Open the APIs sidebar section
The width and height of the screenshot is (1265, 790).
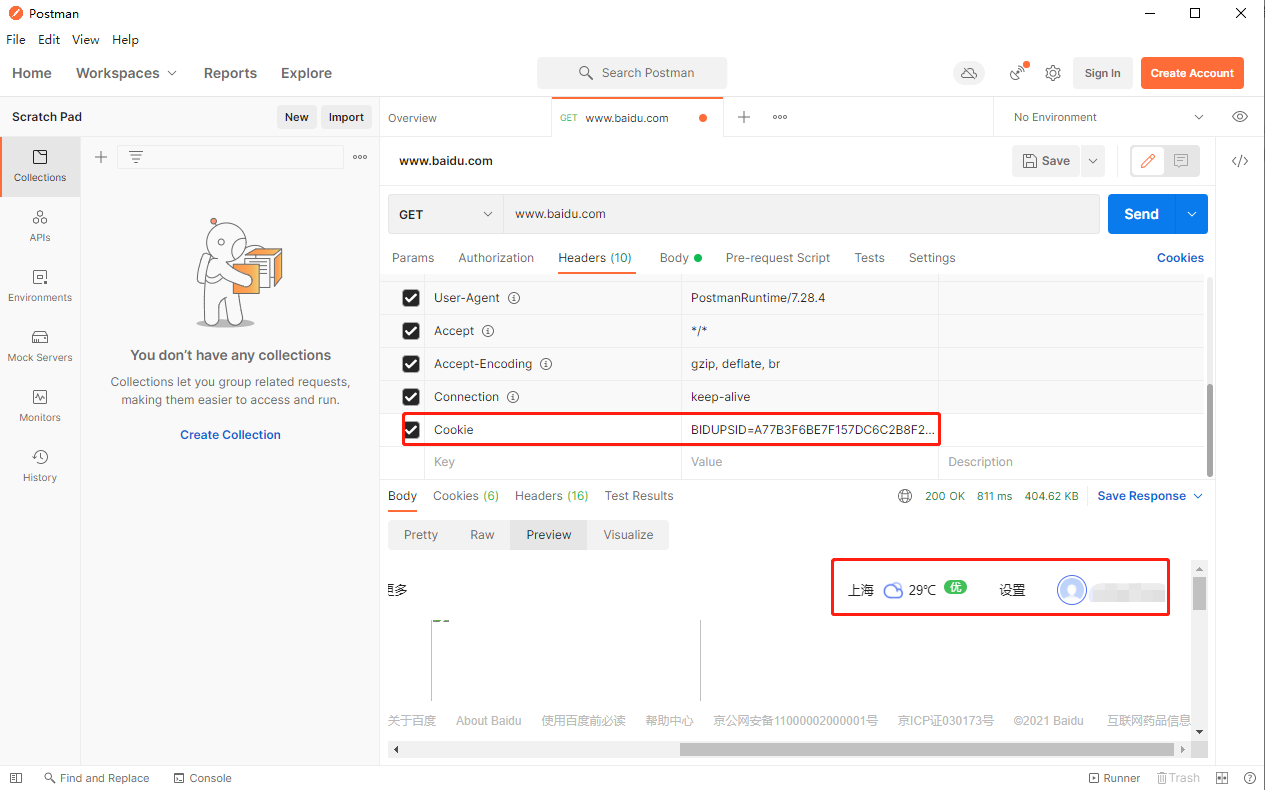coord(40,226)
